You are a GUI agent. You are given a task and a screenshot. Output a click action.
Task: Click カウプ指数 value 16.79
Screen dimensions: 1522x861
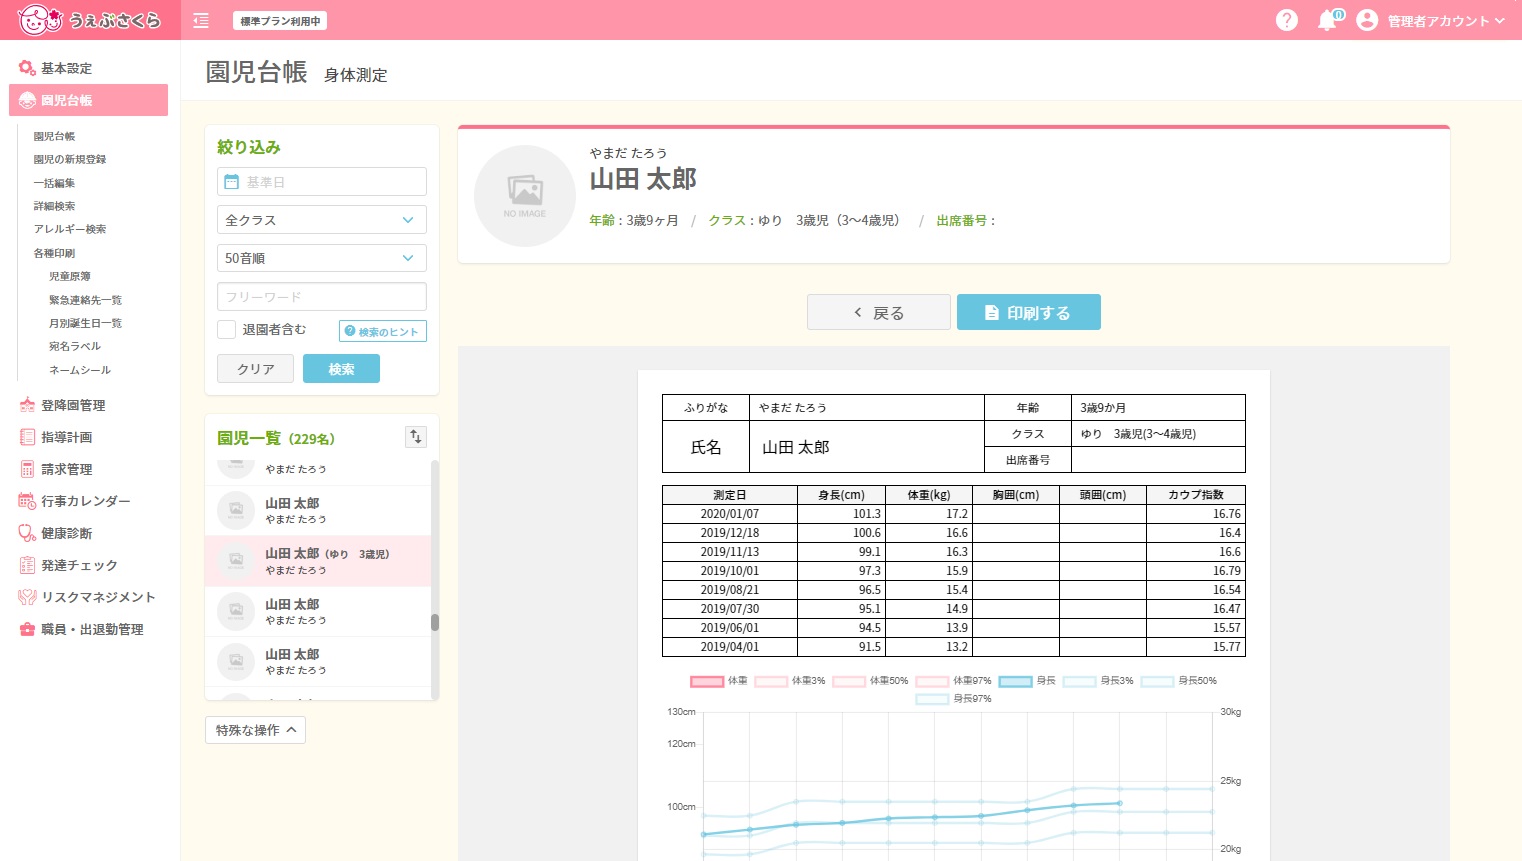coord(1226,571)
